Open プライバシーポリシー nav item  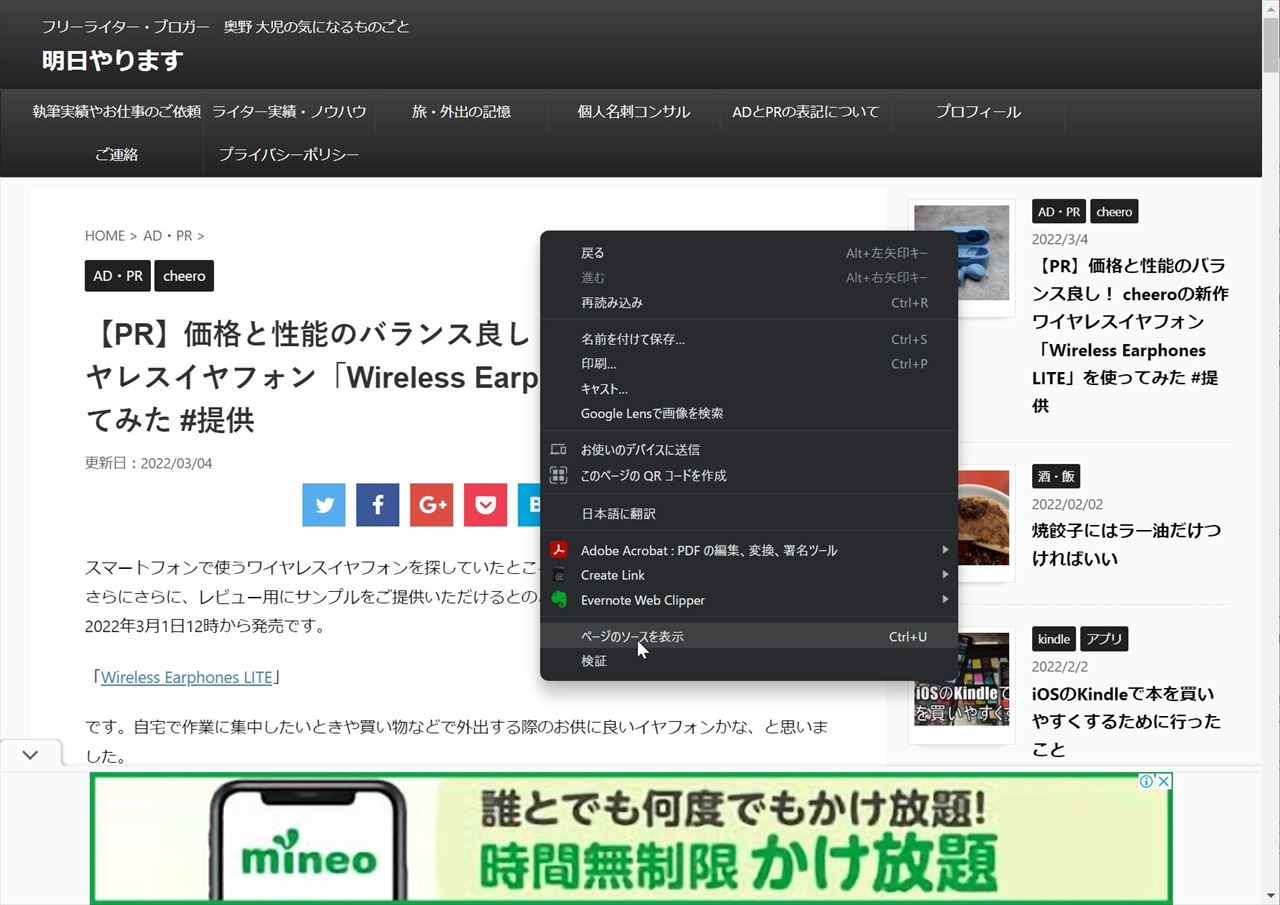pyautogui.click(x=289, y=154)
